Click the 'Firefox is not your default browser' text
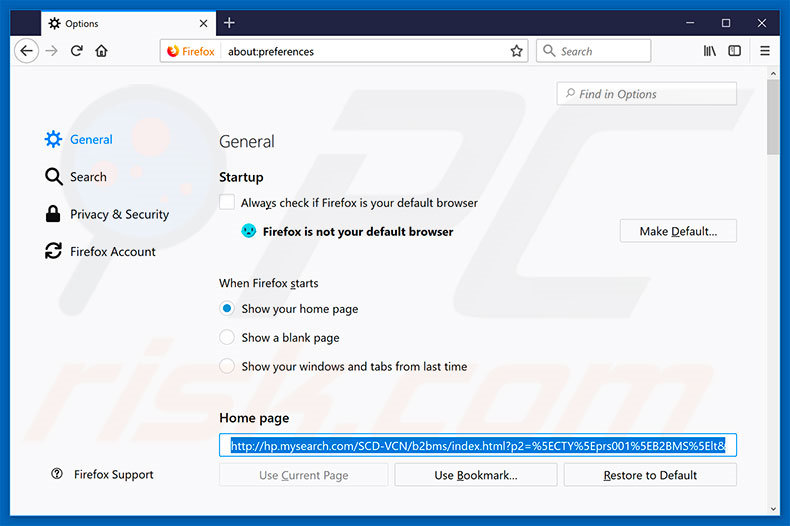The width and height of the screenshot is (790, 526). coord(358,231)
